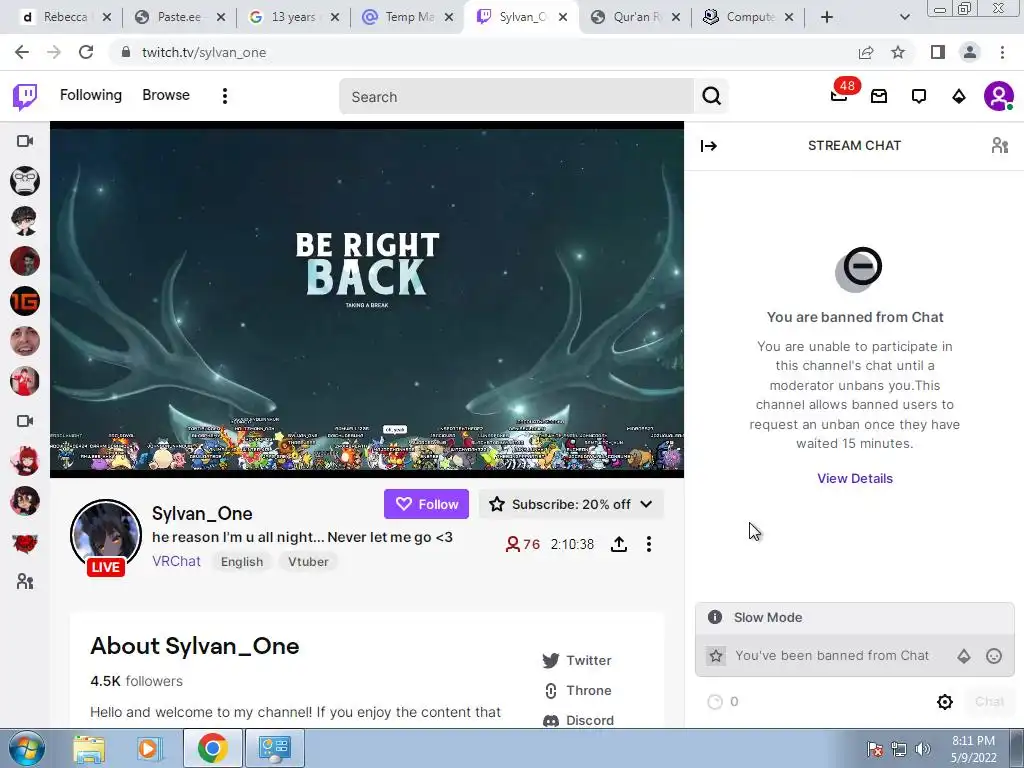This screenshot has height=768, width=1024.
Task: Select the English tag
Action: point(242,562)
